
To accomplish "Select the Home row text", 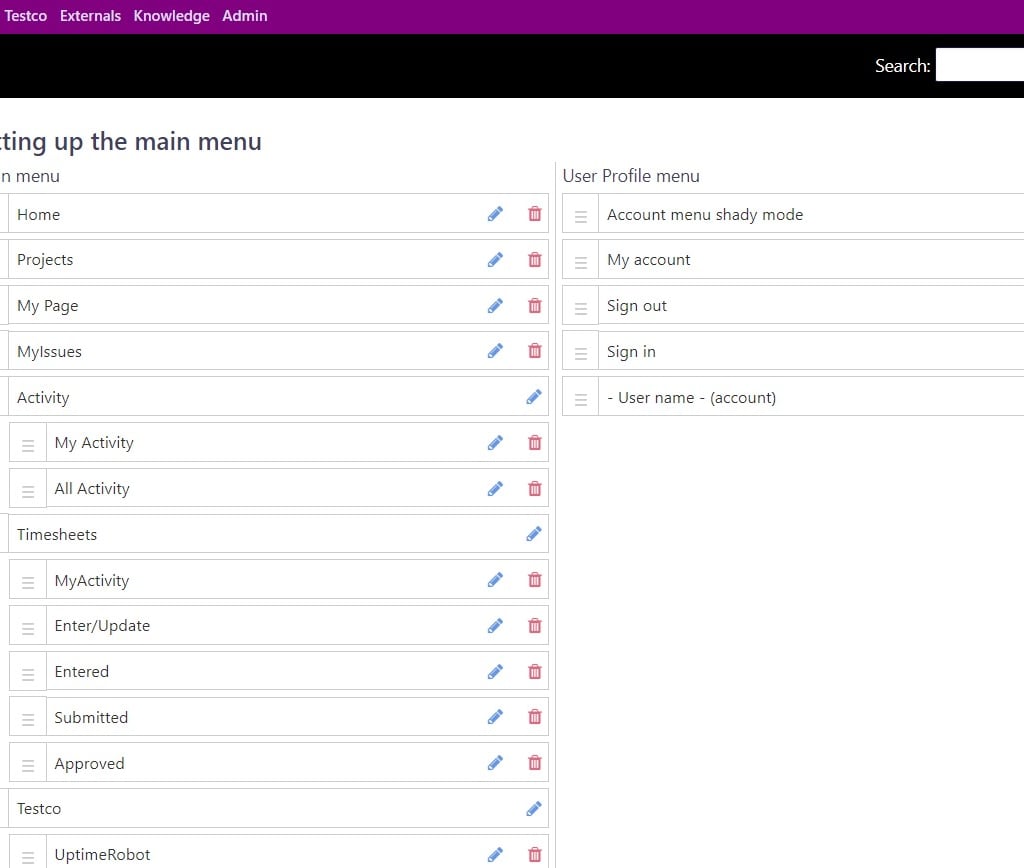I will coord(39,214).
